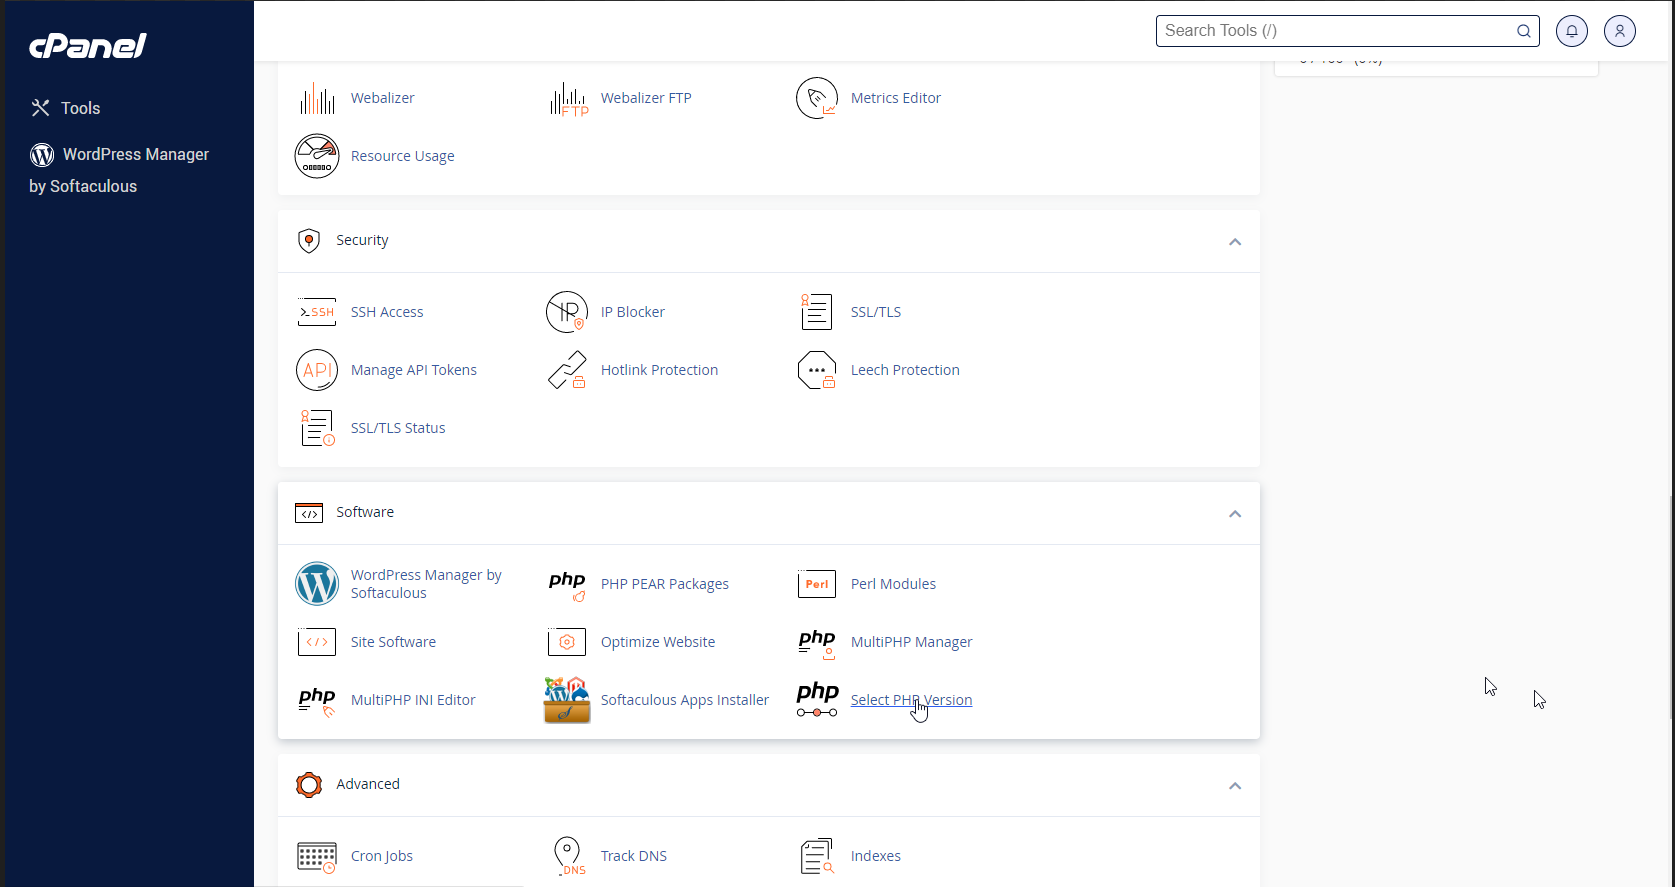1675x887 pixels.
Task: Open the Cron Jobs icon
Action: [x=317, y=856]
